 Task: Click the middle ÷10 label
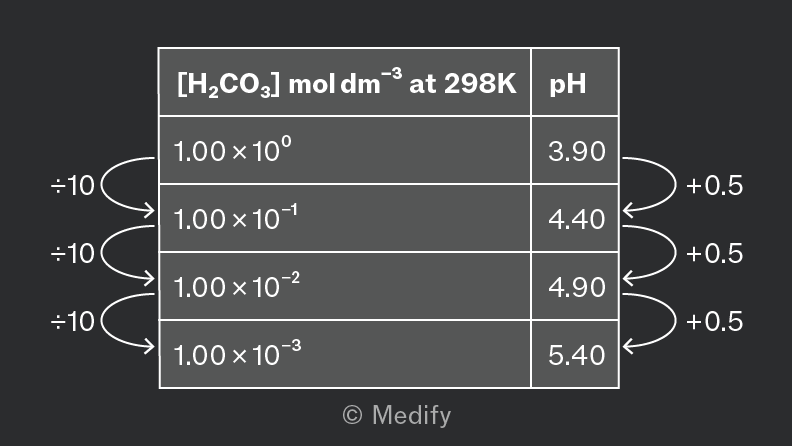click(x=73, y=253)
